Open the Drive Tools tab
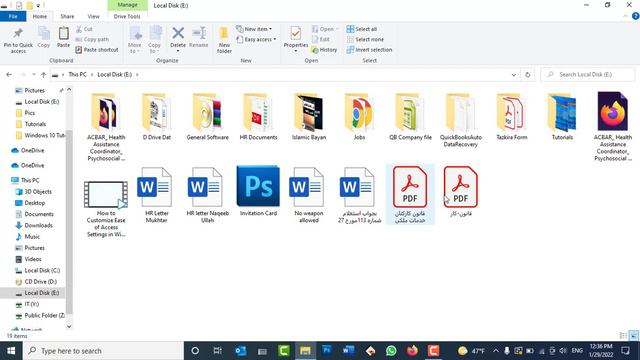640x360 pixels. coord(127,16)
